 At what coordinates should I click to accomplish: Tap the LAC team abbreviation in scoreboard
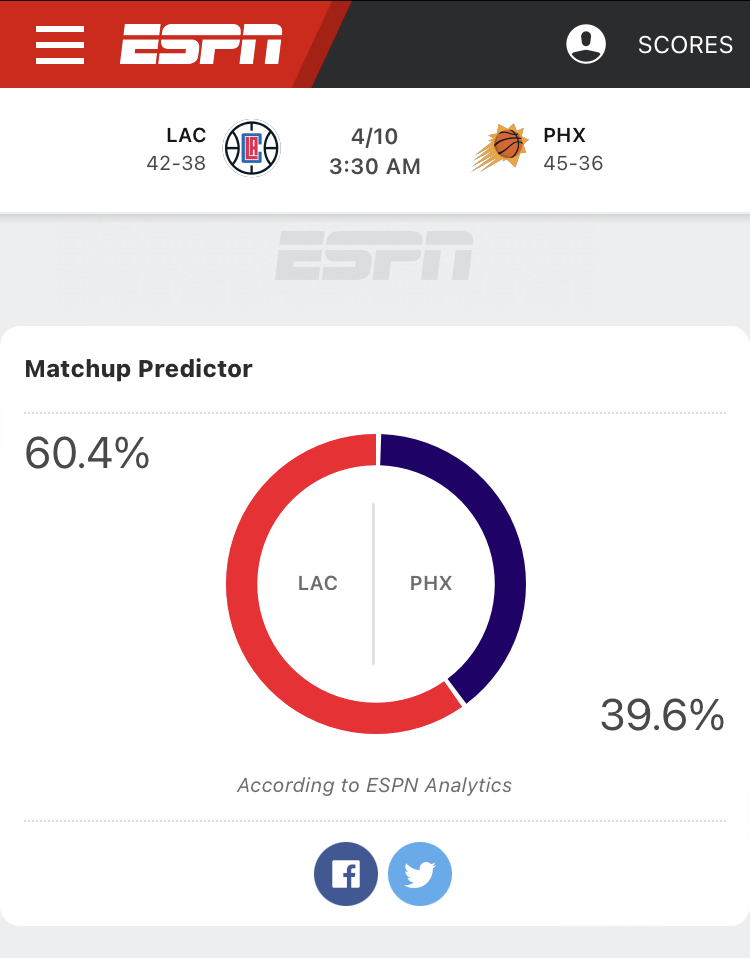(186, 135)
